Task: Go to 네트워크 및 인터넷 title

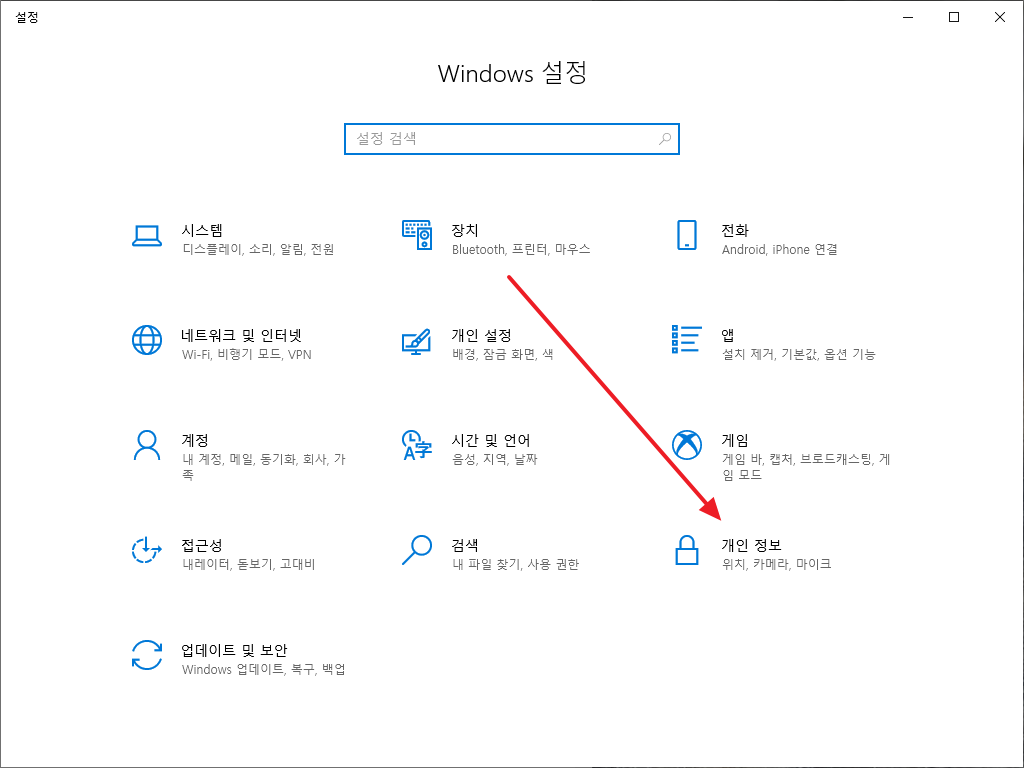Action: 242,335
